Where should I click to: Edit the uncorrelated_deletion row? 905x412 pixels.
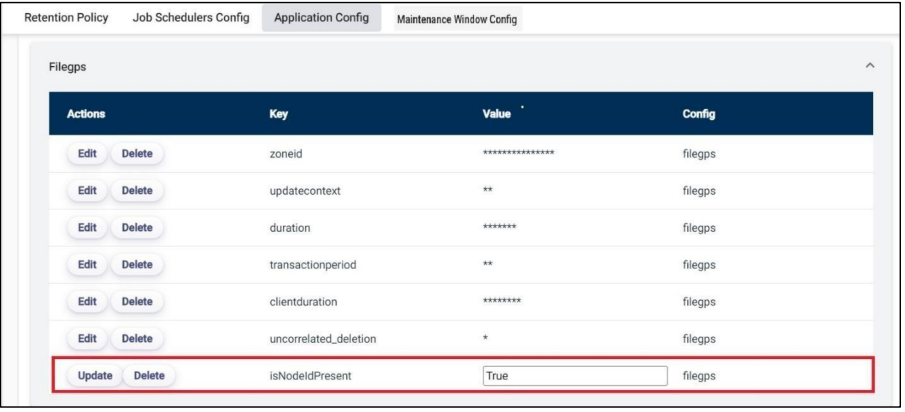pyautogui.click(x=87, y=339)
